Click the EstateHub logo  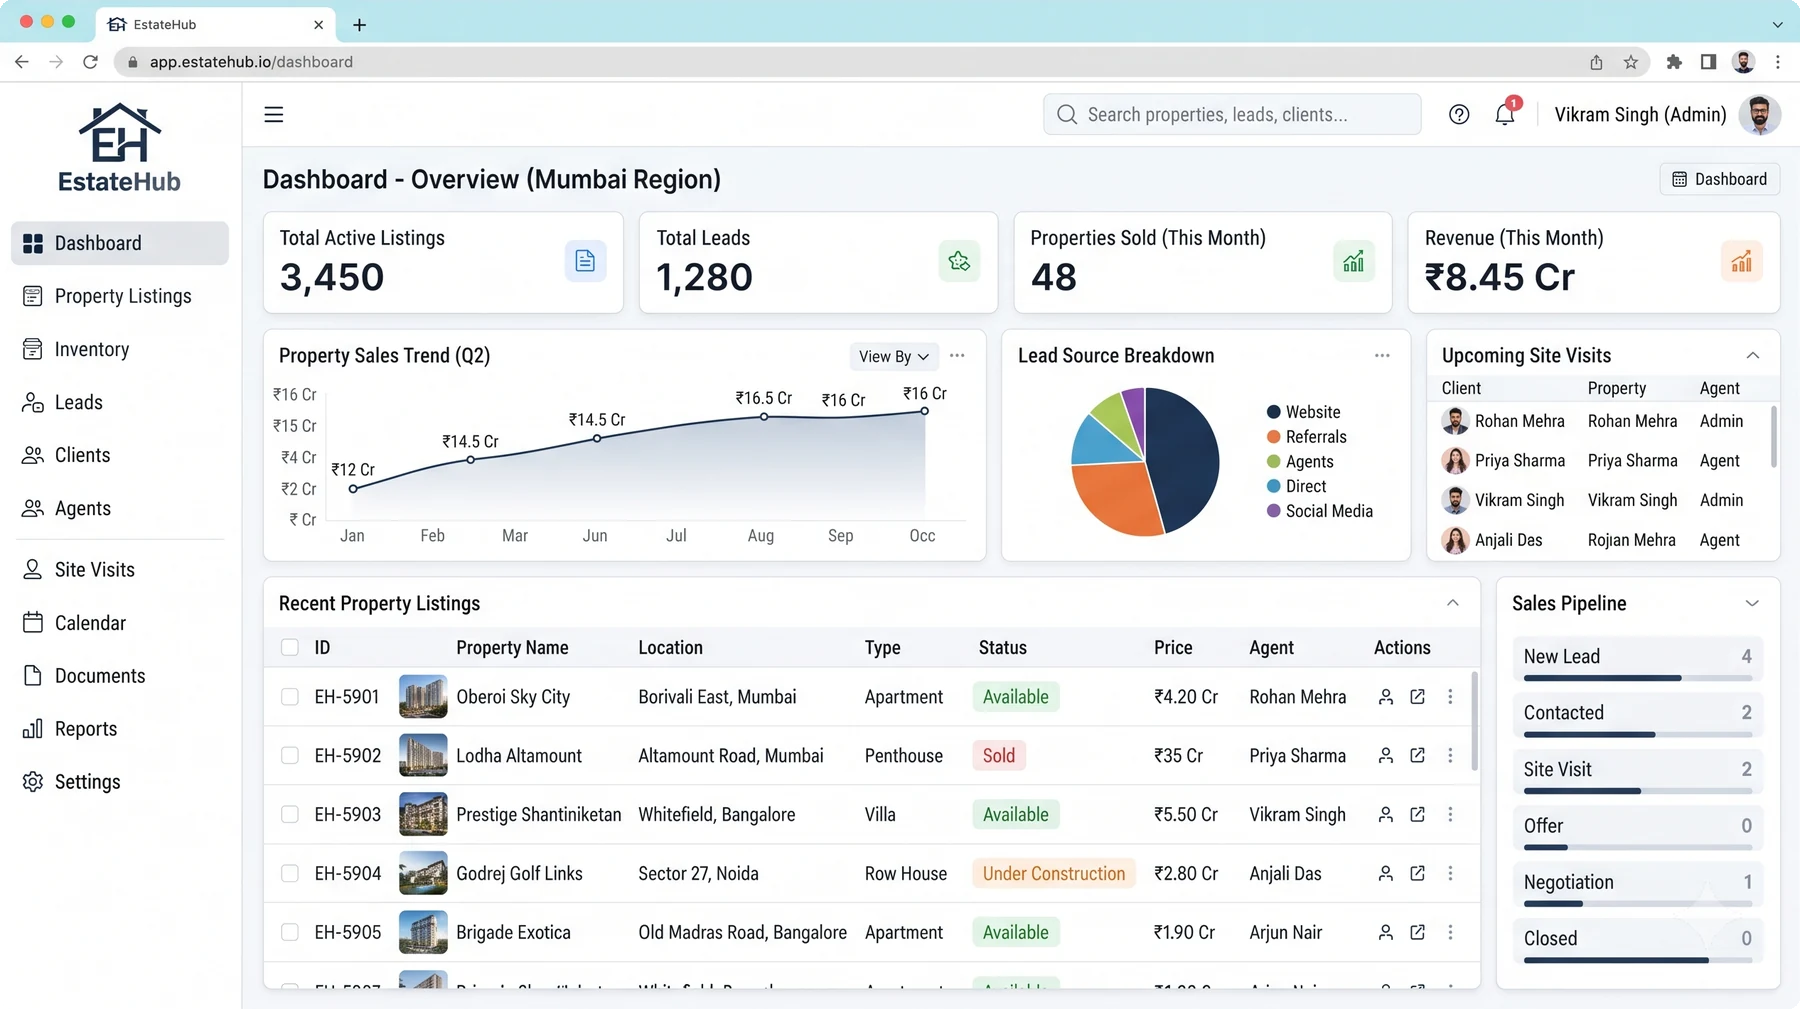(x=119, y=148)
